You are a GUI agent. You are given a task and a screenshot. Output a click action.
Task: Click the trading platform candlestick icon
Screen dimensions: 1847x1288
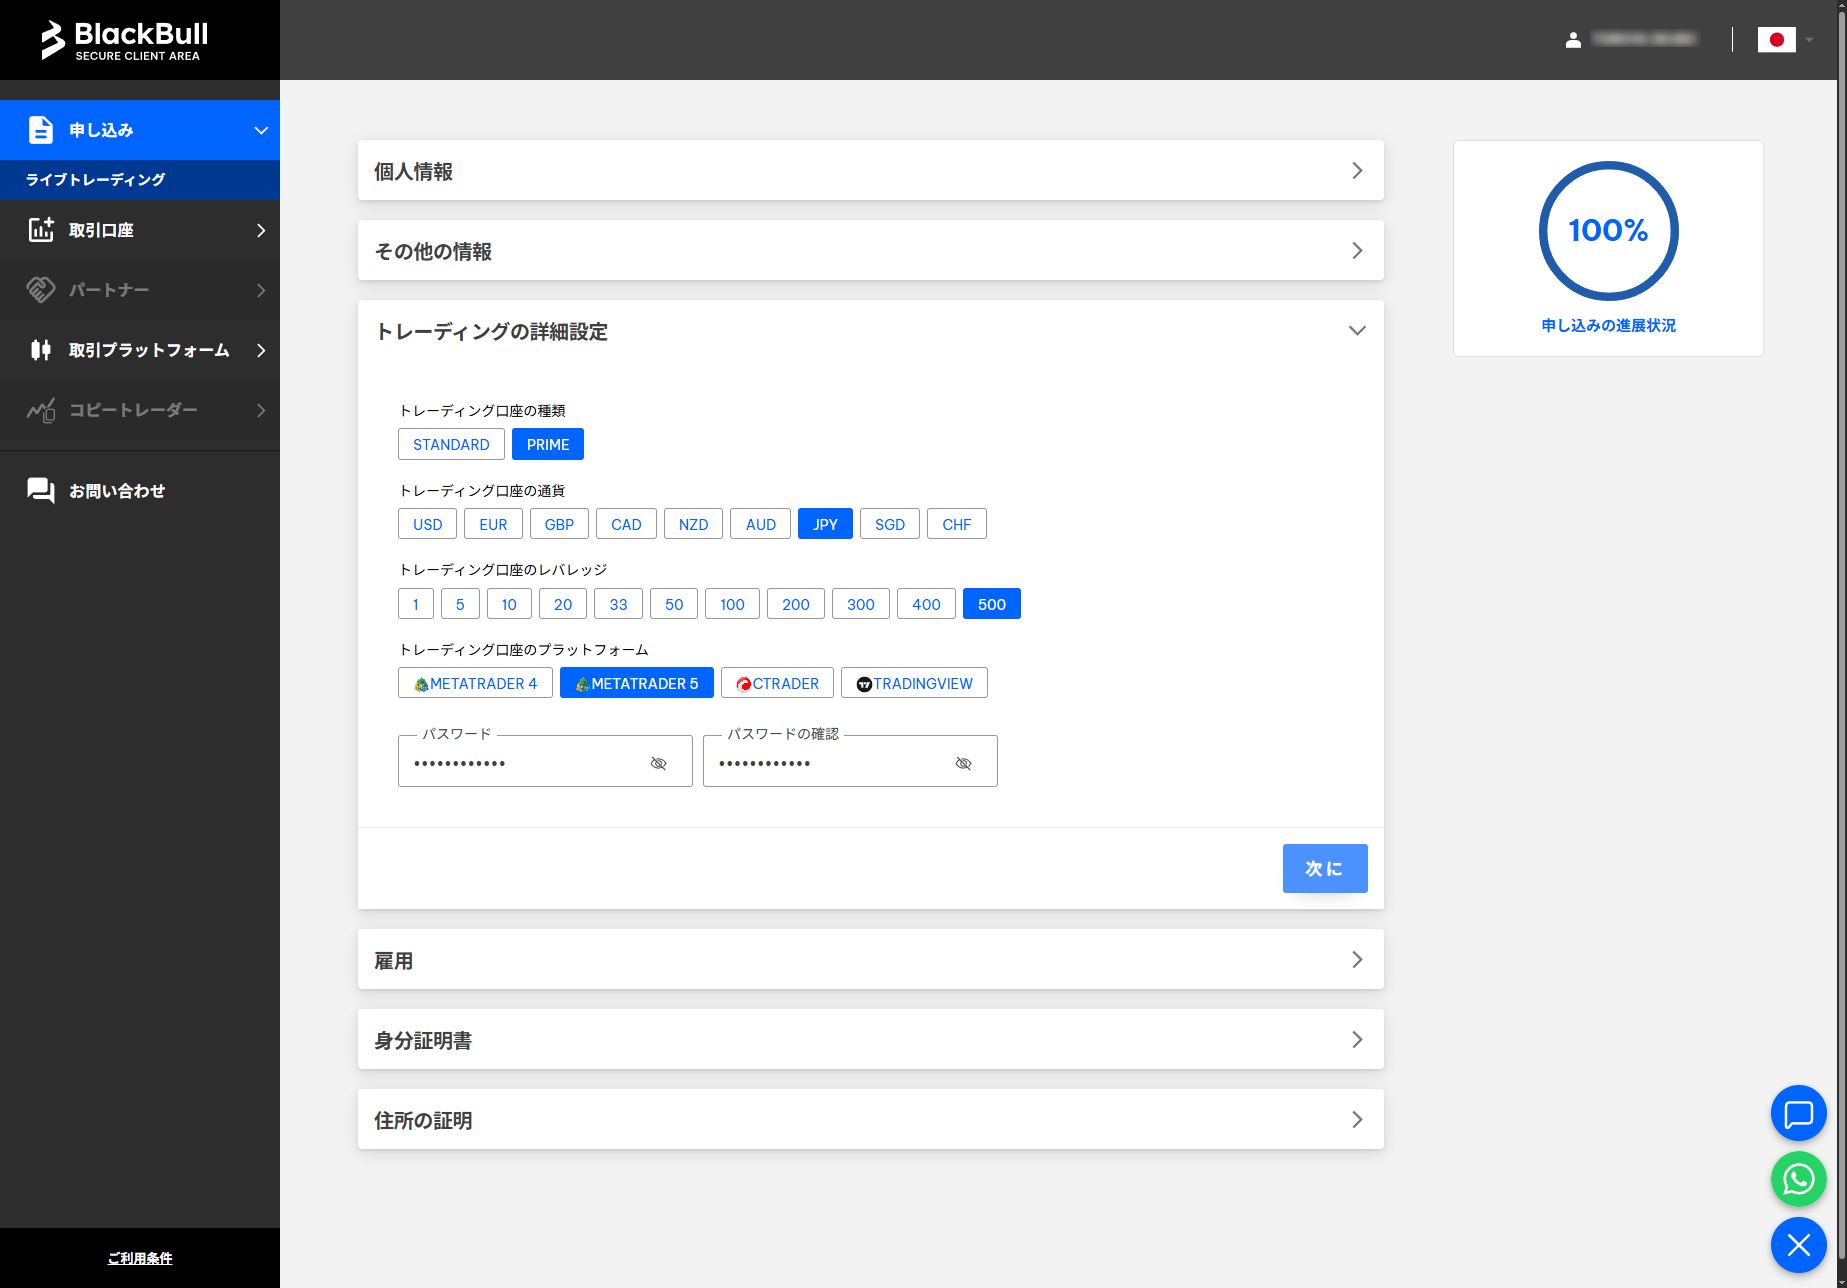pos(41,350)
